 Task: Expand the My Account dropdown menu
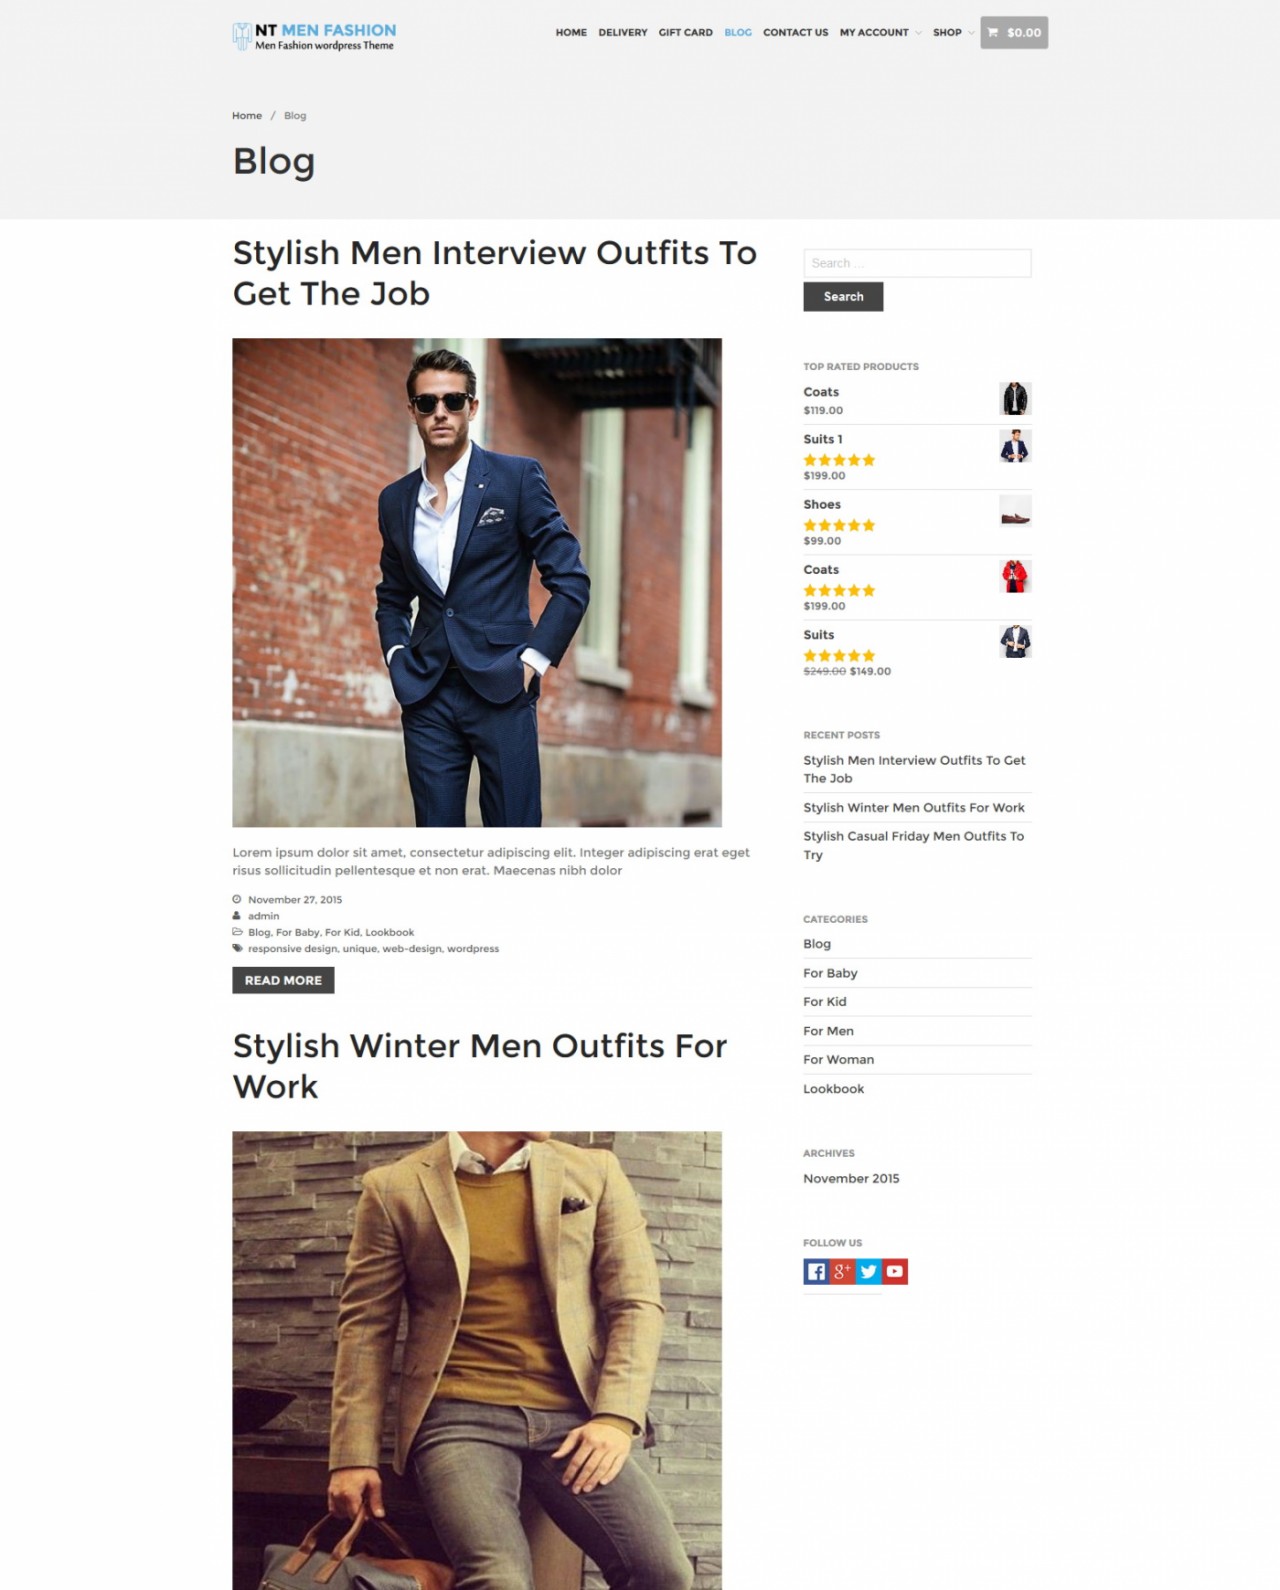(880, 33)
